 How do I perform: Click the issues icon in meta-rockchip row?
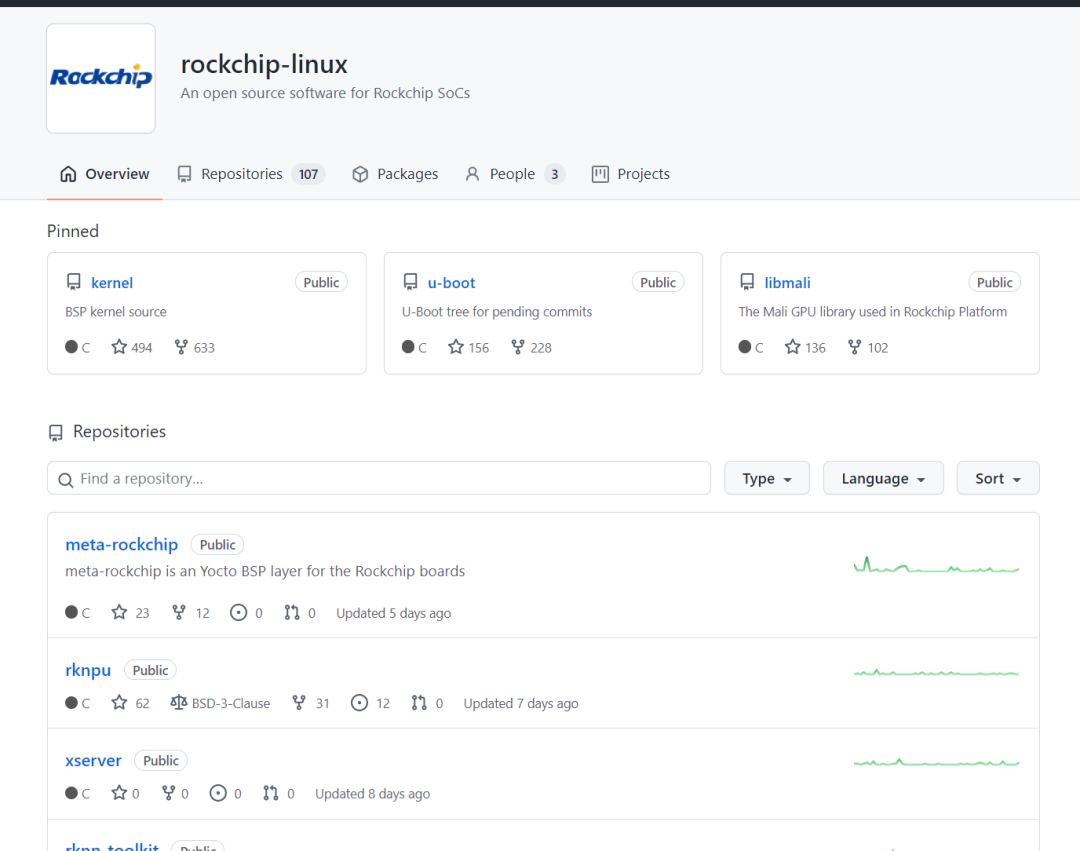pyautogui.click(x=238, y=612)
